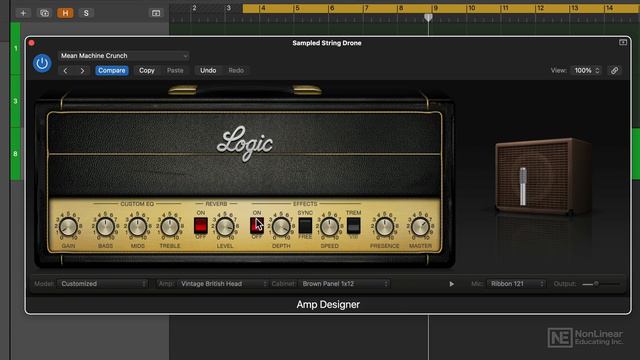Image resolution: width=640 pixels, height=360 pixels.
Task: Click the Redo button
Action: coord(236,71)
